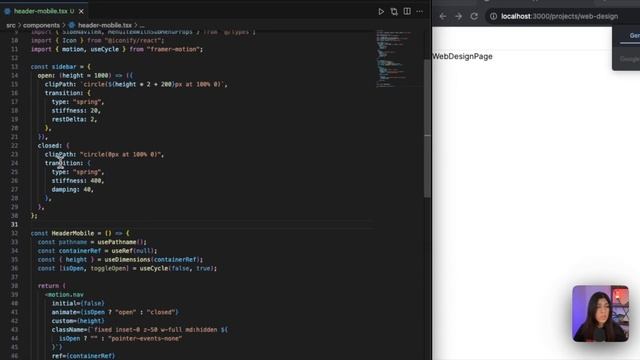This screenshot has height=360, width=640.
Task: Click line number 31 in the gutter
Action: [x=14, y=224]
